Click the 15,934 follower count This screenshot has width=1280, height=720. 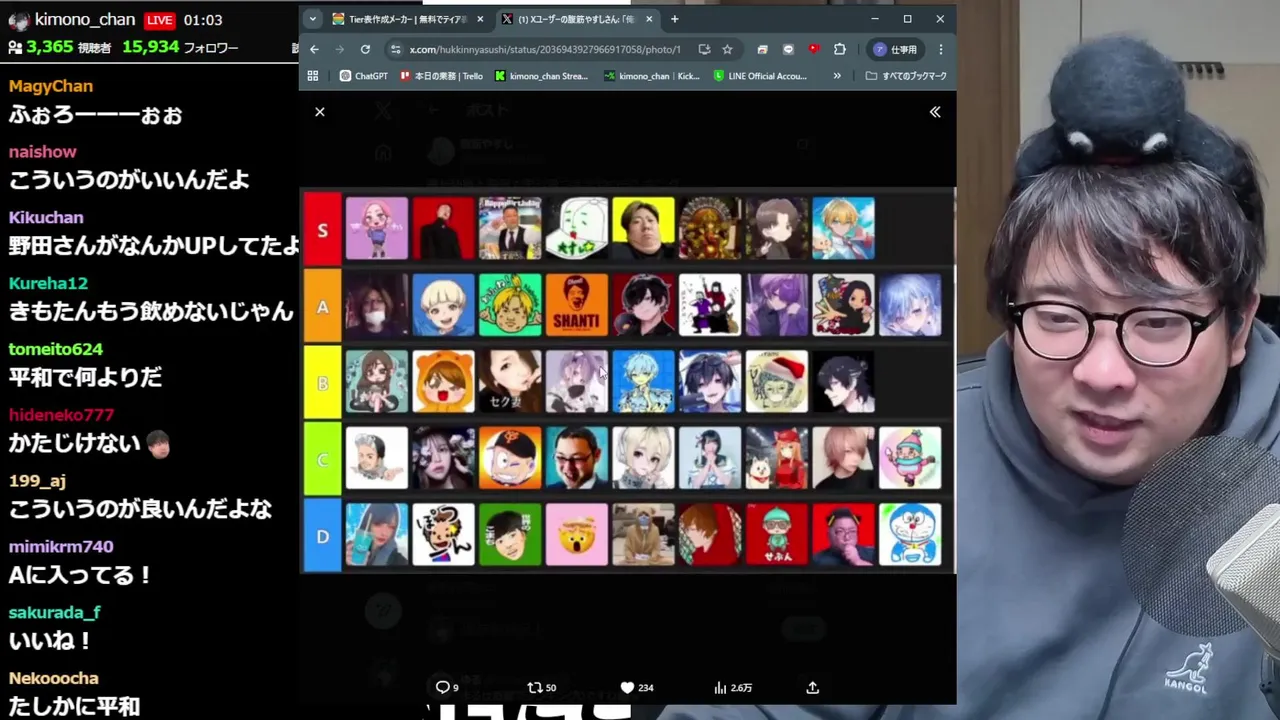click(150, 47)
